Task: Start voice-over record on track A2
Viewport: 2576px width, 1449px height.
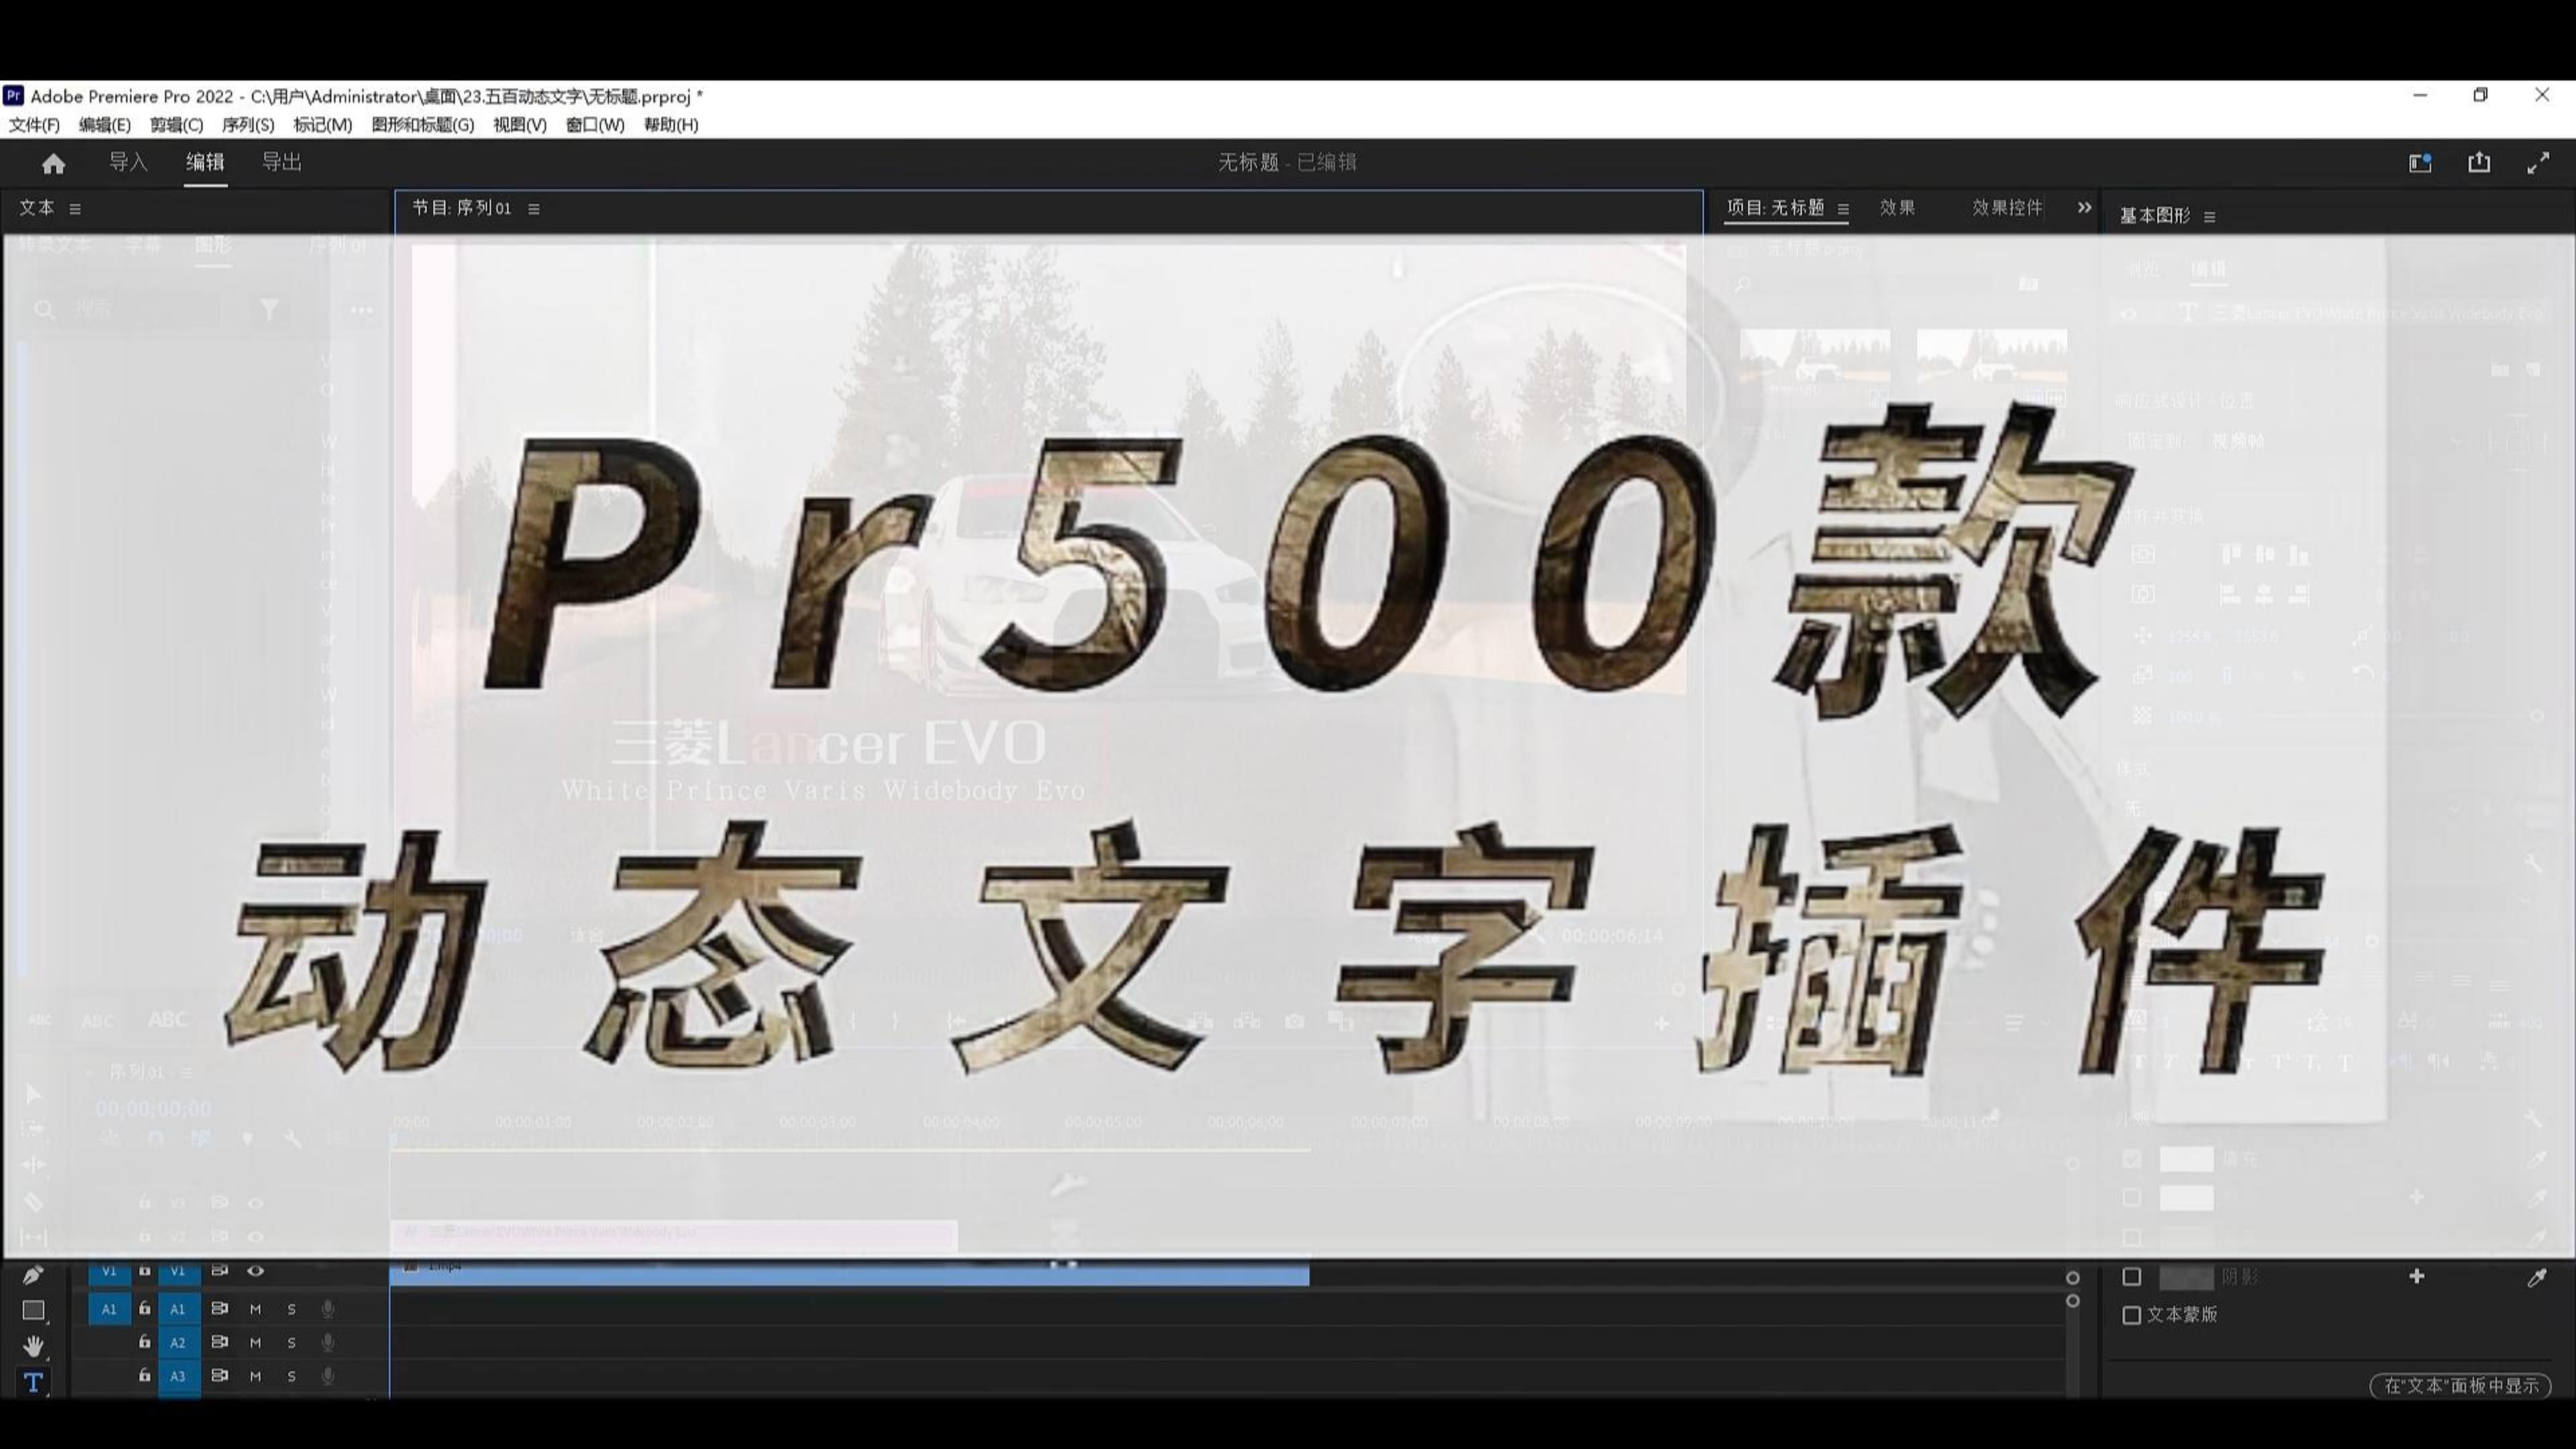Action: tap(327, 1343)
